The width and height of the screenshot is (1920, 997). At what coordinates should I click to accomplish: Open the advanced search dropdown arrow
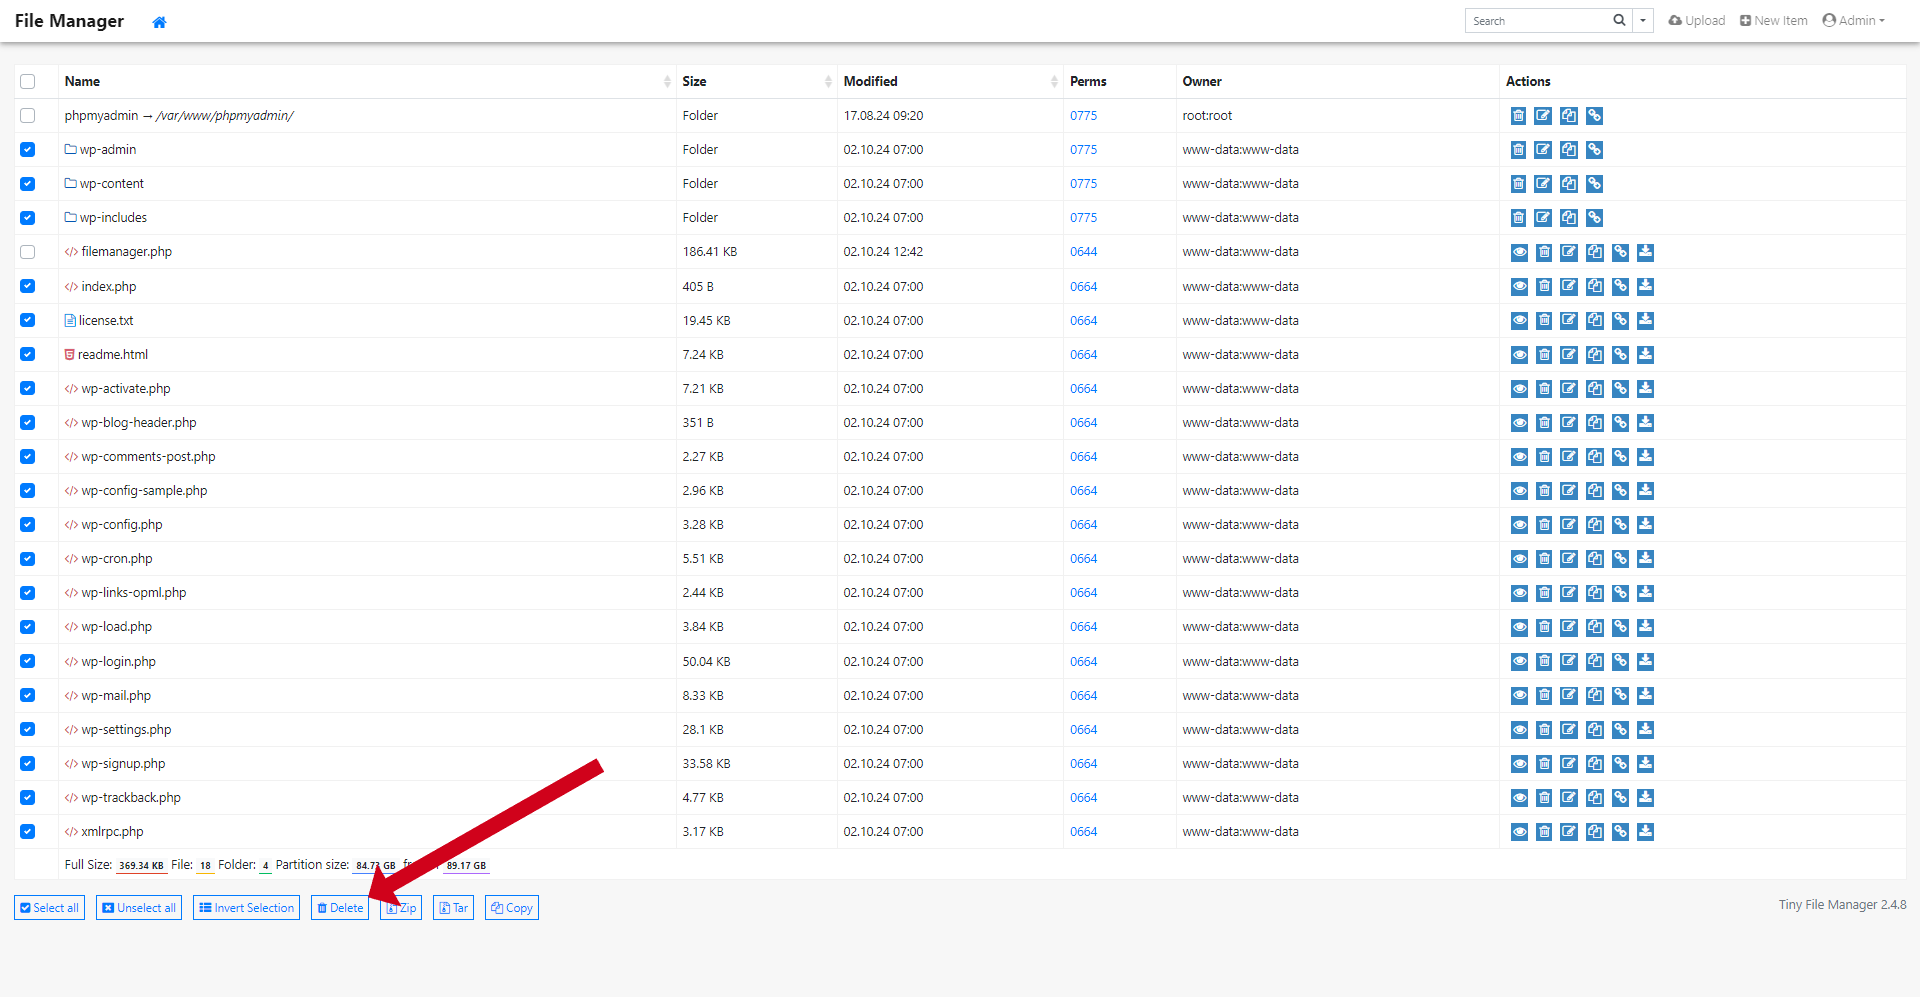tap(1642, 21)
